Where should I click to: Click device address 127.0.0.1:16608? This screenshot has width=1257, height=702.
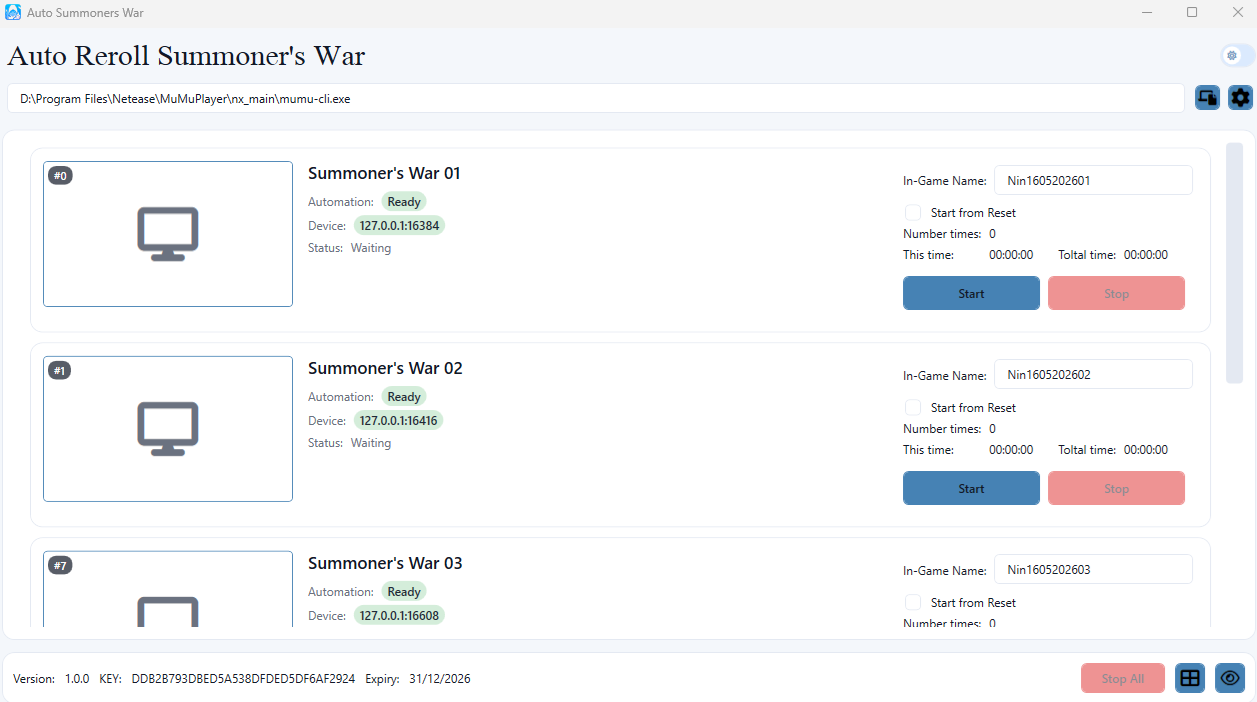(399, 616)
